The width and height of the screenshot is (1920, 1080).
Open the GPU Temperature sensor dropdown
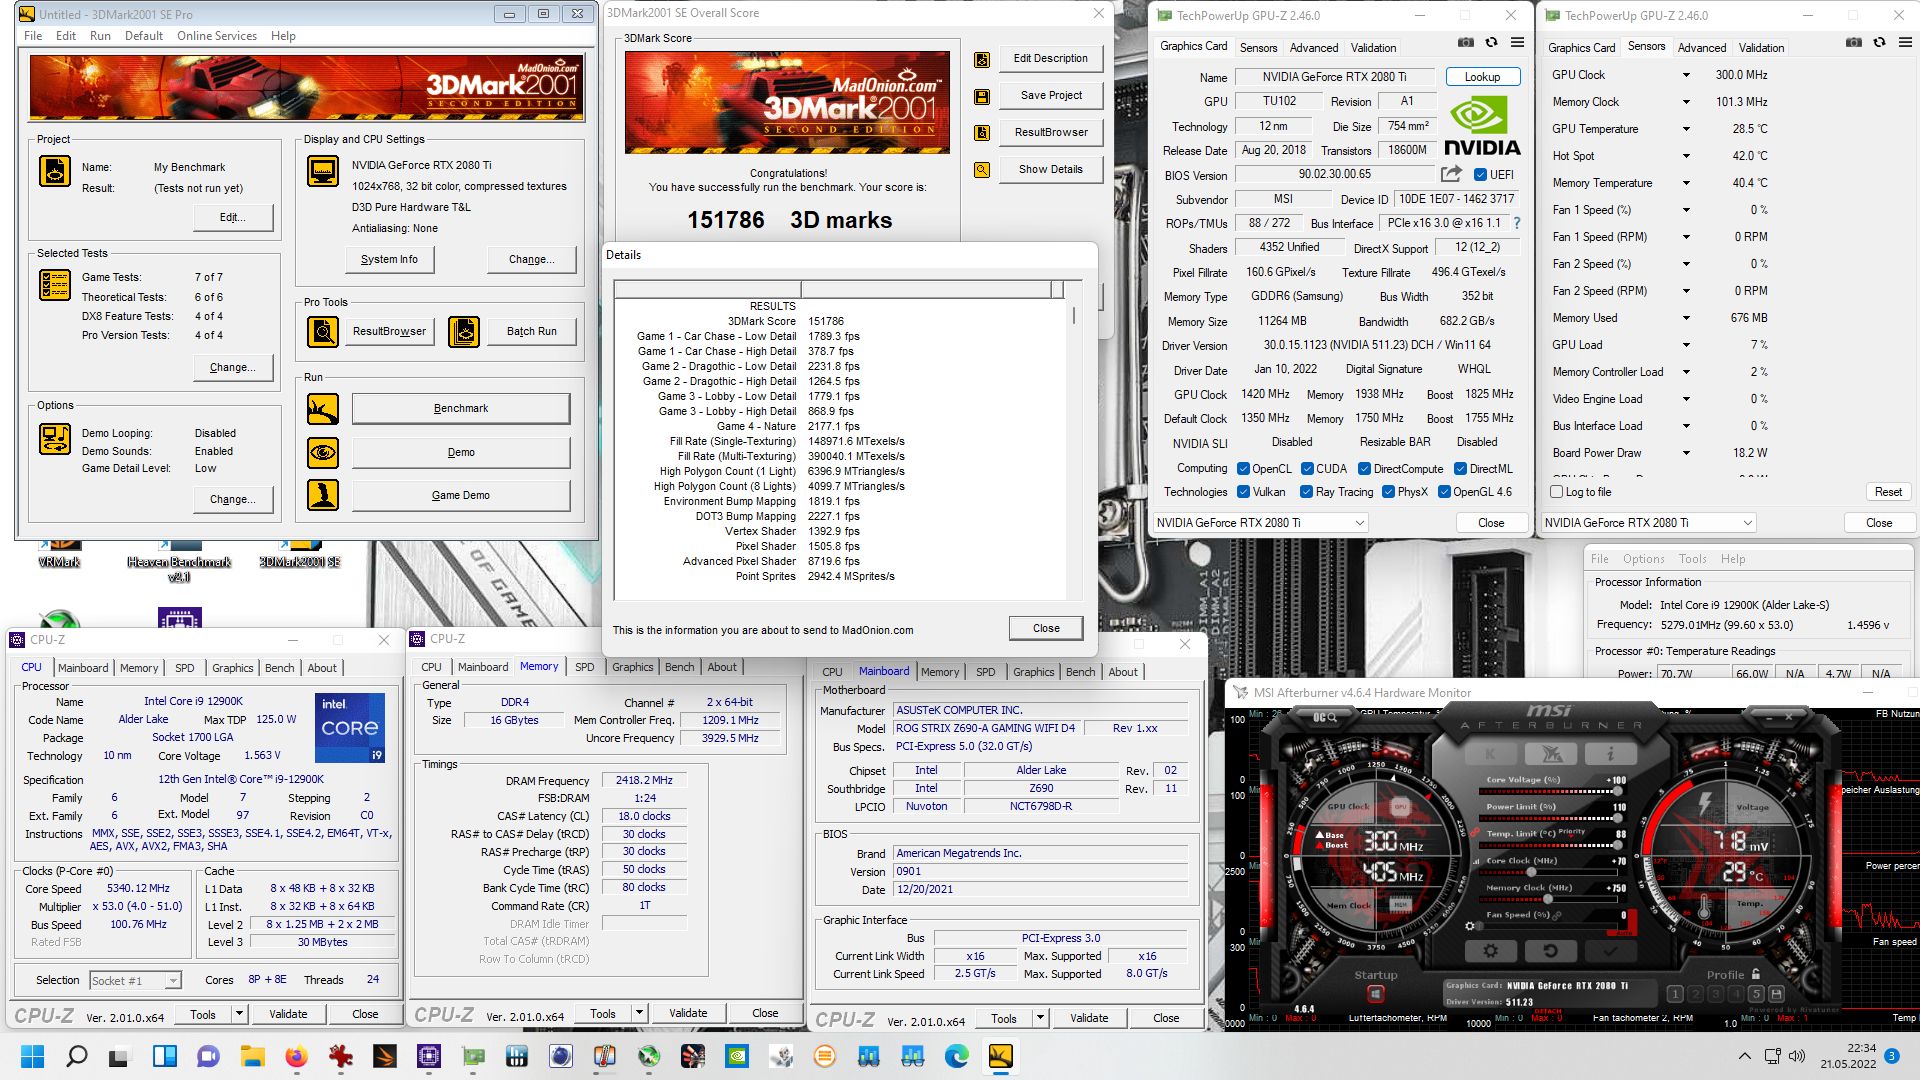[1686, 129]
